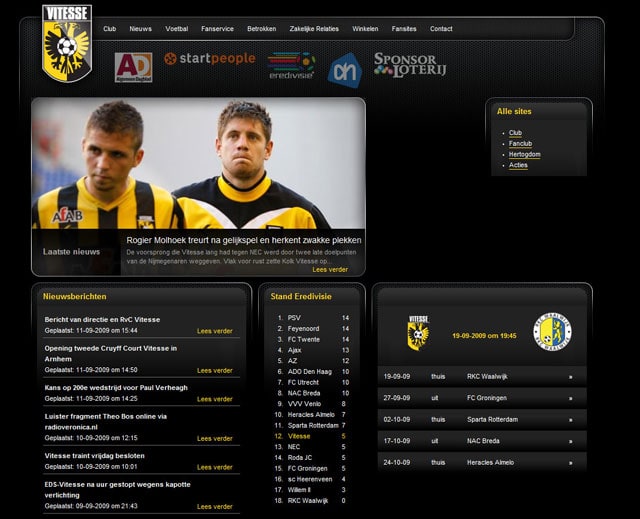Open the Club menu item
The image size is (640, 519).
pyautogui.click(x=109, y=29)
